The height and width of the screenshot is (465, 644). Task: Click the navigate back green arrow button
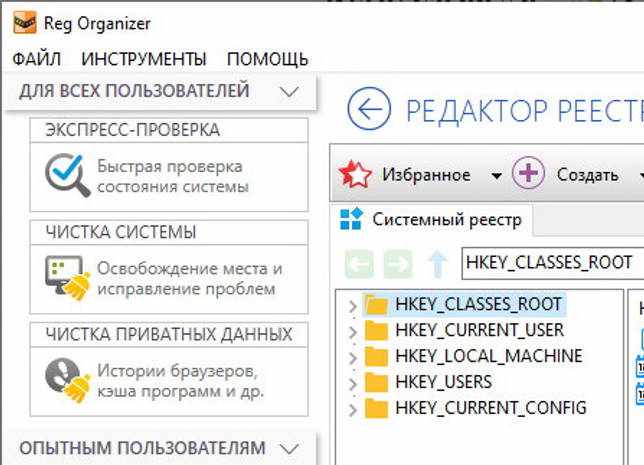point(359,264)
